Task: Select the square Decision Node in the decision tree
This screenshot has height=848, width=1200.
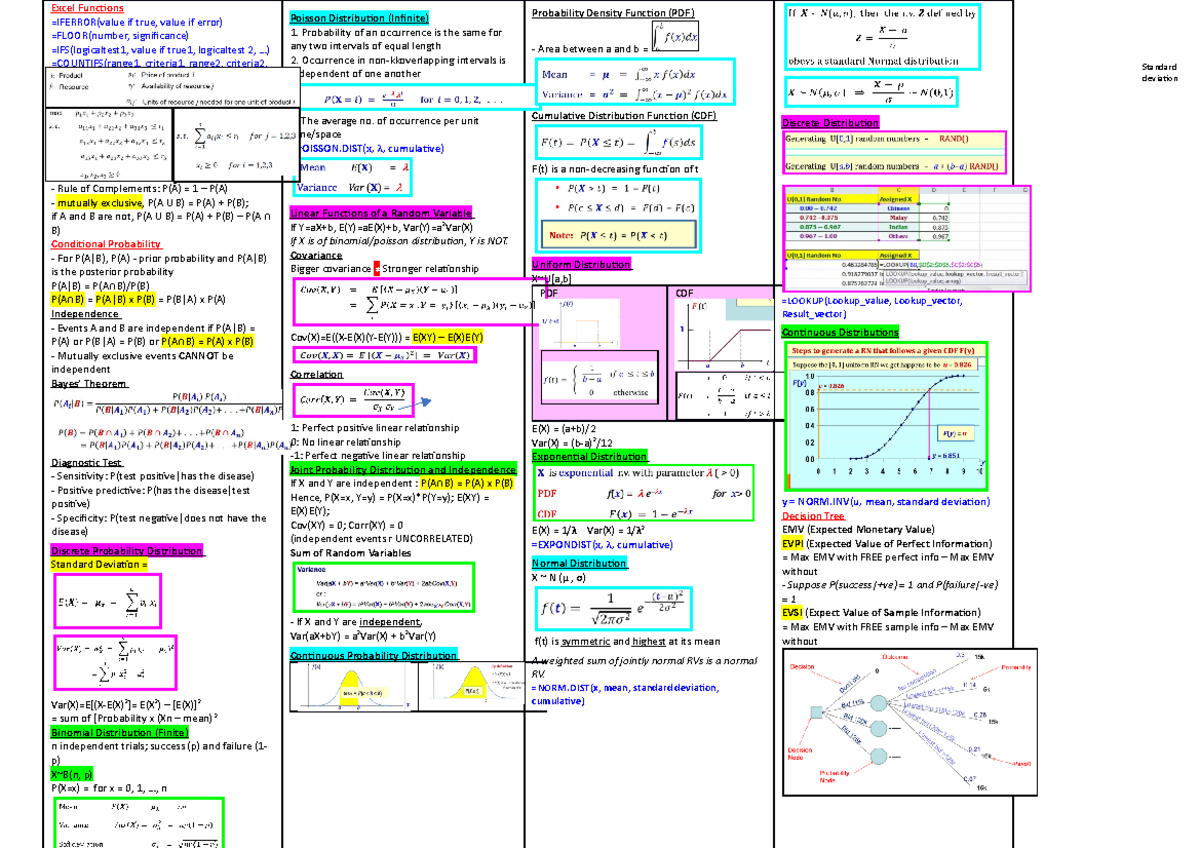Action: point(817,712)
